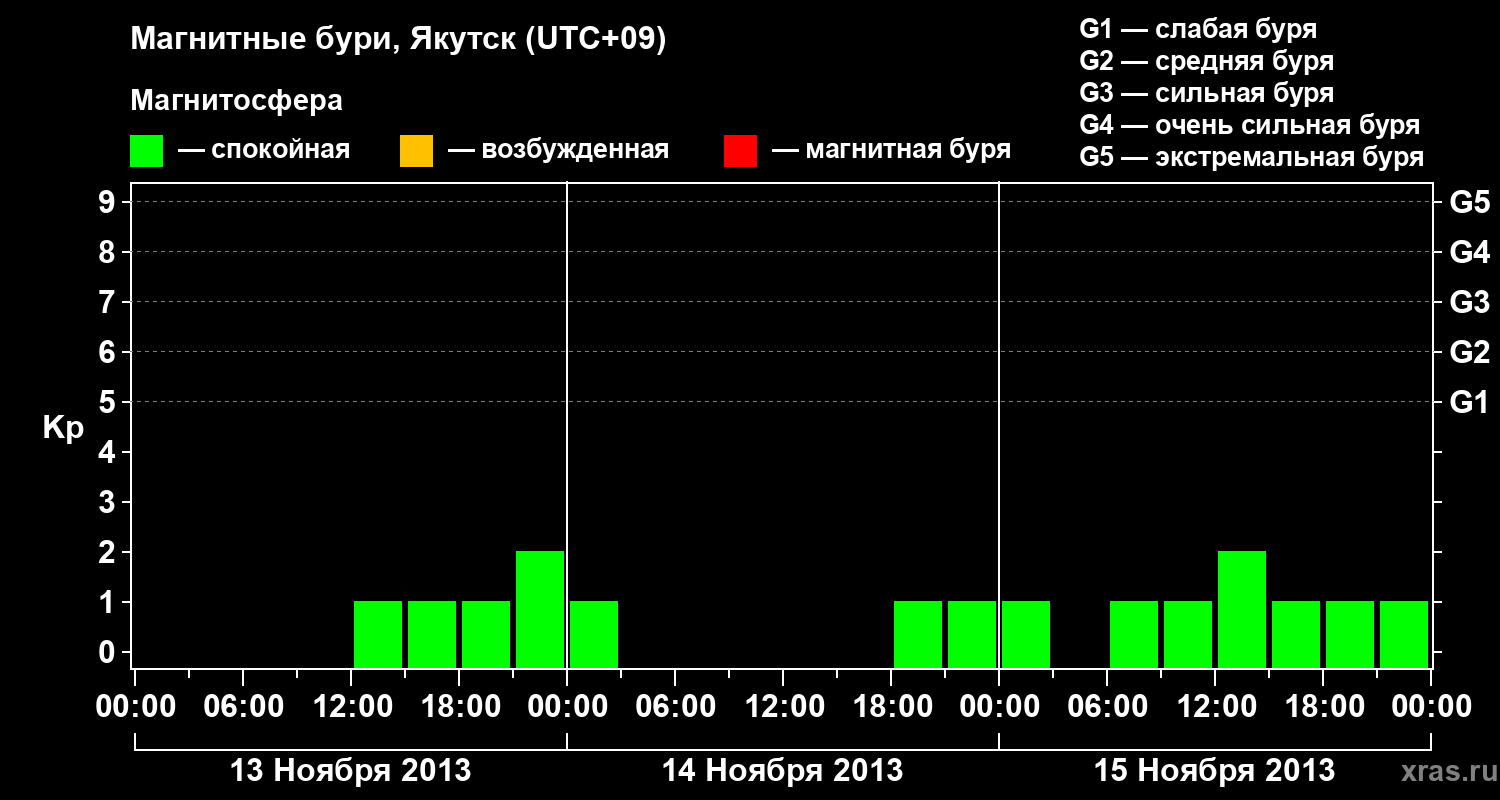This screenshot has width=1500, height=800.
Task: Select the chart title 'Магнитные бури, Якутск (UTC+09)'
Action: coord(398,40)
